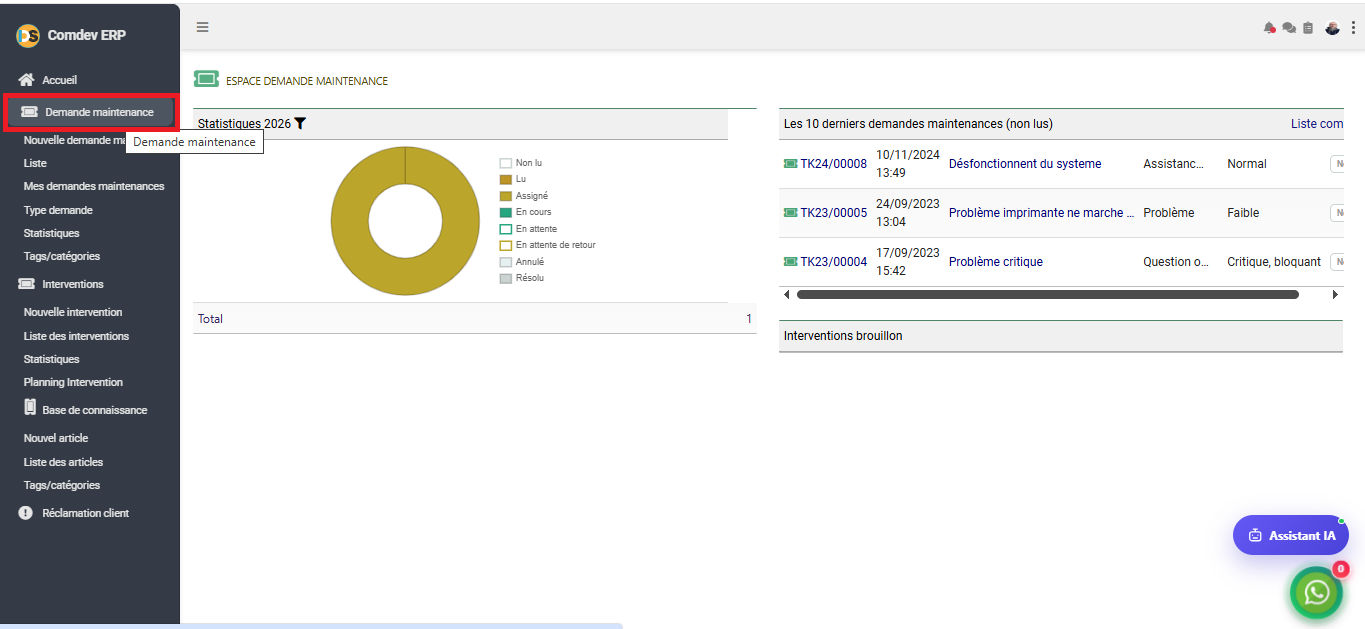Open Tags/catégories under Demande maintenance
The width and height of the screenshot is (1365, 629).
(x=62, y=256)
